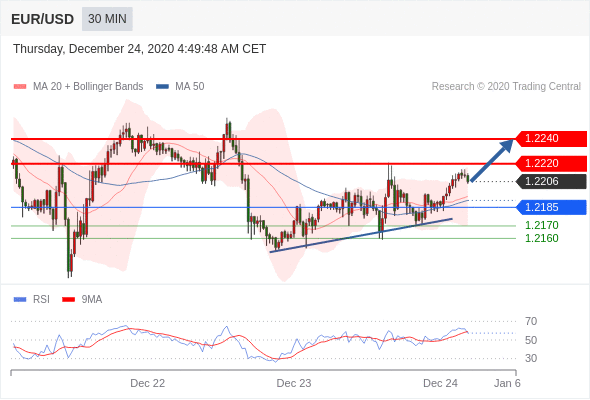590x400 pixels.
Task: Click the Jan 6 date axis label
Action: click(507, 383)
